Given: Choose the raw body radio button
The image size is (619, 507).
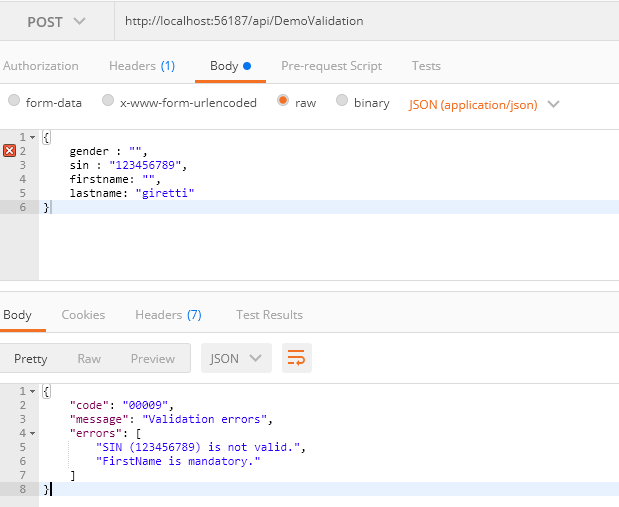Looking at the screenshot, I should (x=283, y=102).
